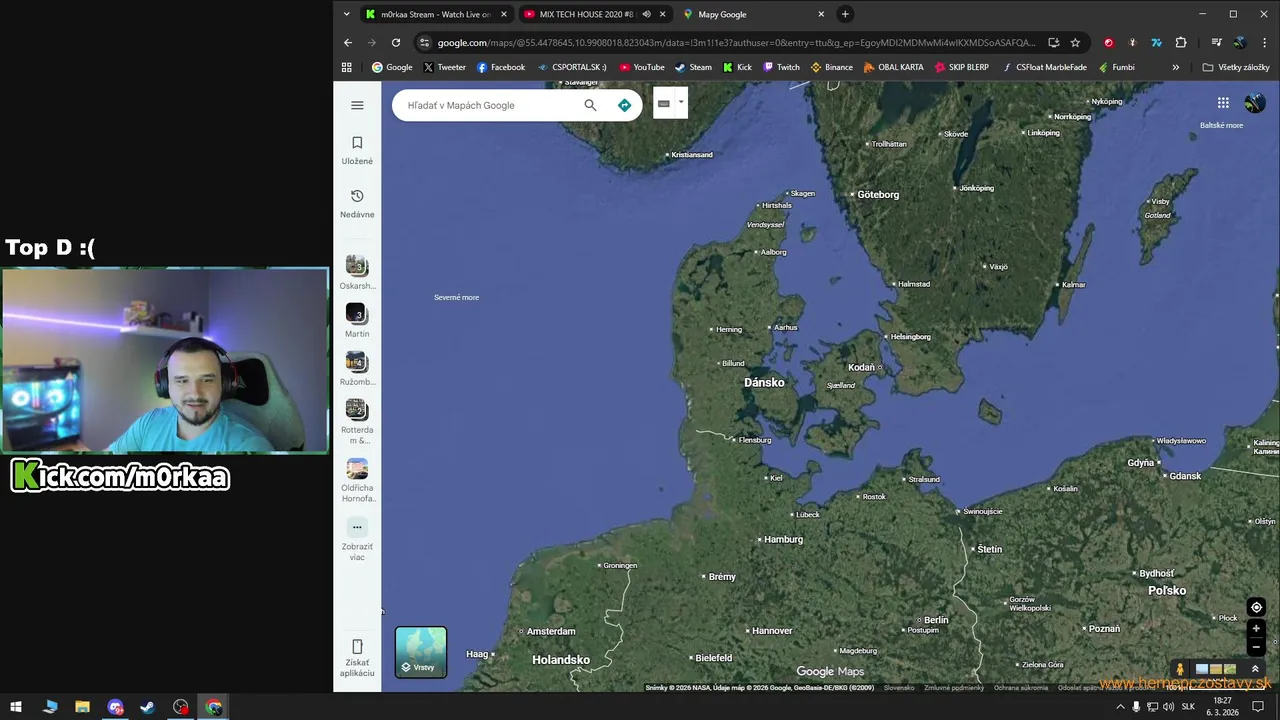
Task: Toggle the Vrstvy layers tile
Action: tap(421, 652)
